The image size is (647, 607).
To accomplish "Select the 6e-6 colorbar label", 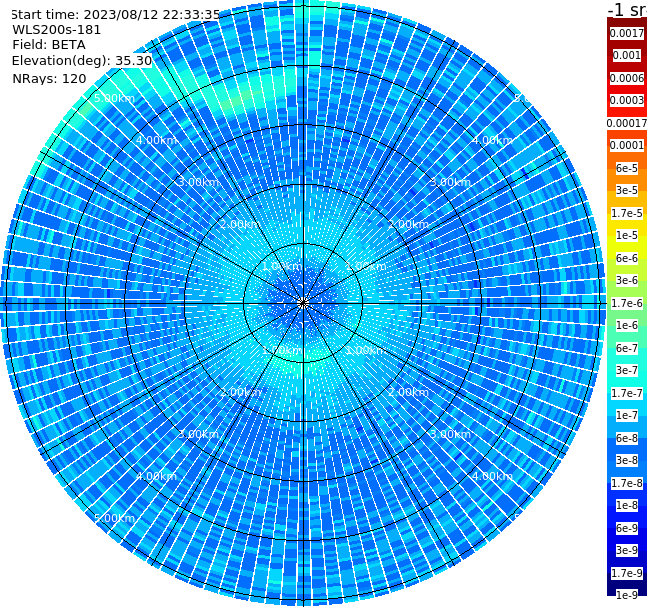I will pyautogui.click(x=627, y=258).
